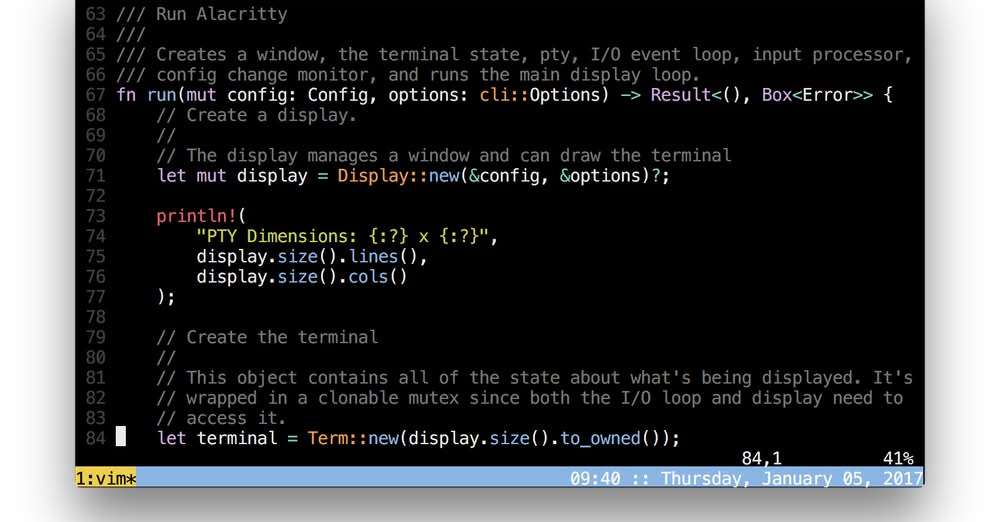Click comment 'access it.' on line 83

point(237,418)
